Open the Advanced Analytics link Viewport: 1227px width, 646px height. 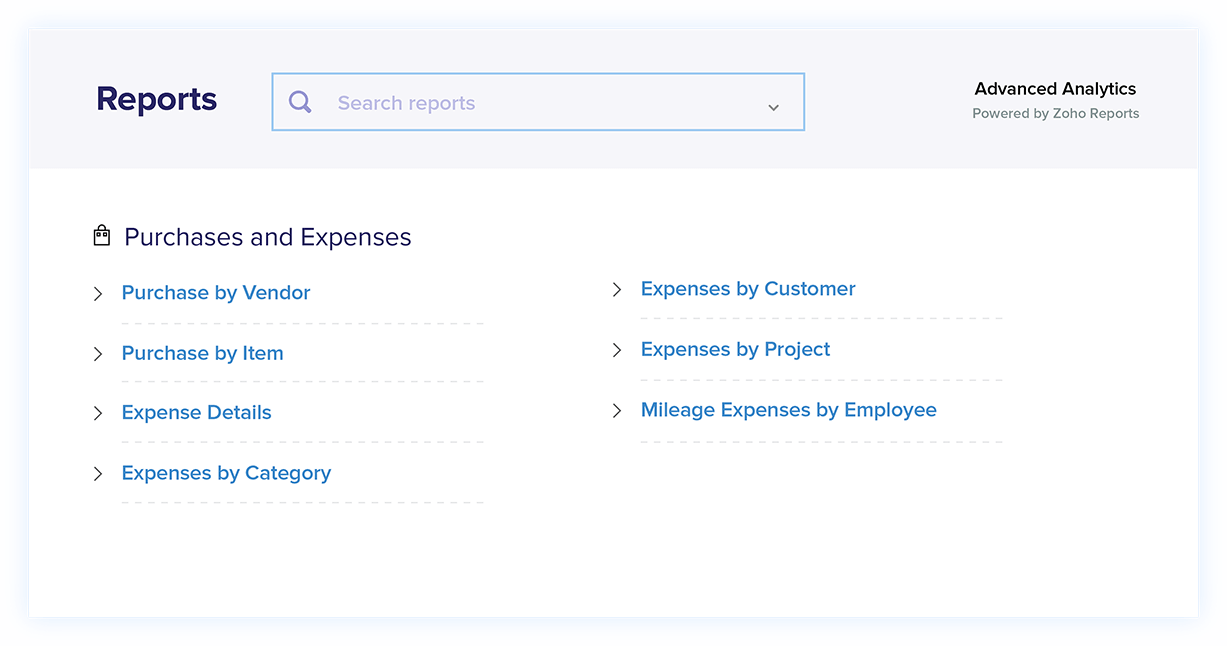click(1055, 89)
